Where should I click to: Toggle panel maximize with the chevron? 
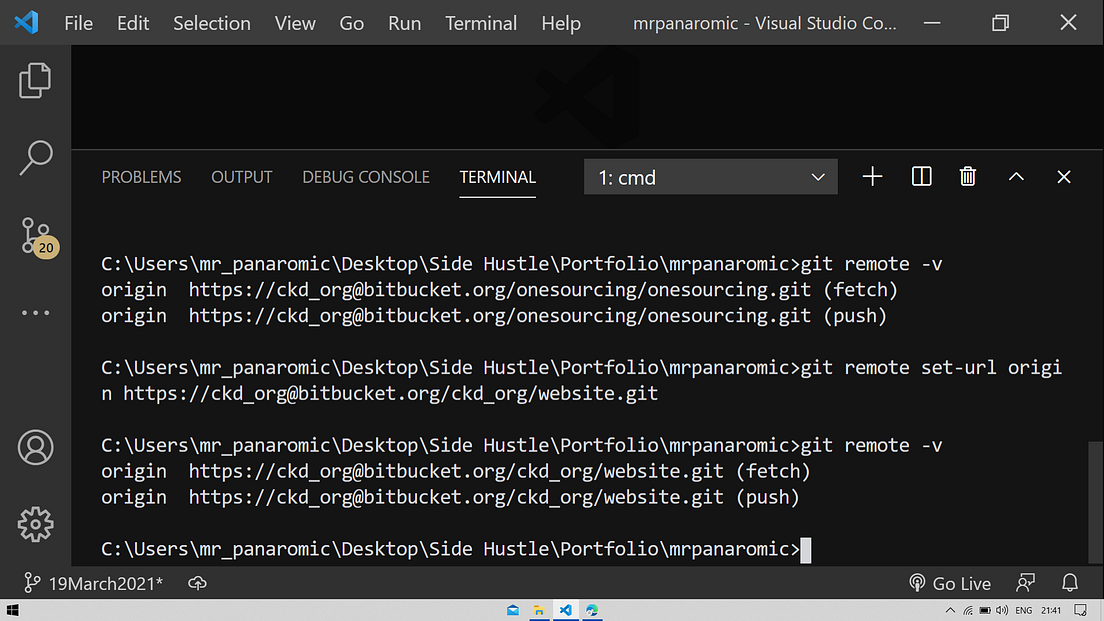(x=1015, y=176)
